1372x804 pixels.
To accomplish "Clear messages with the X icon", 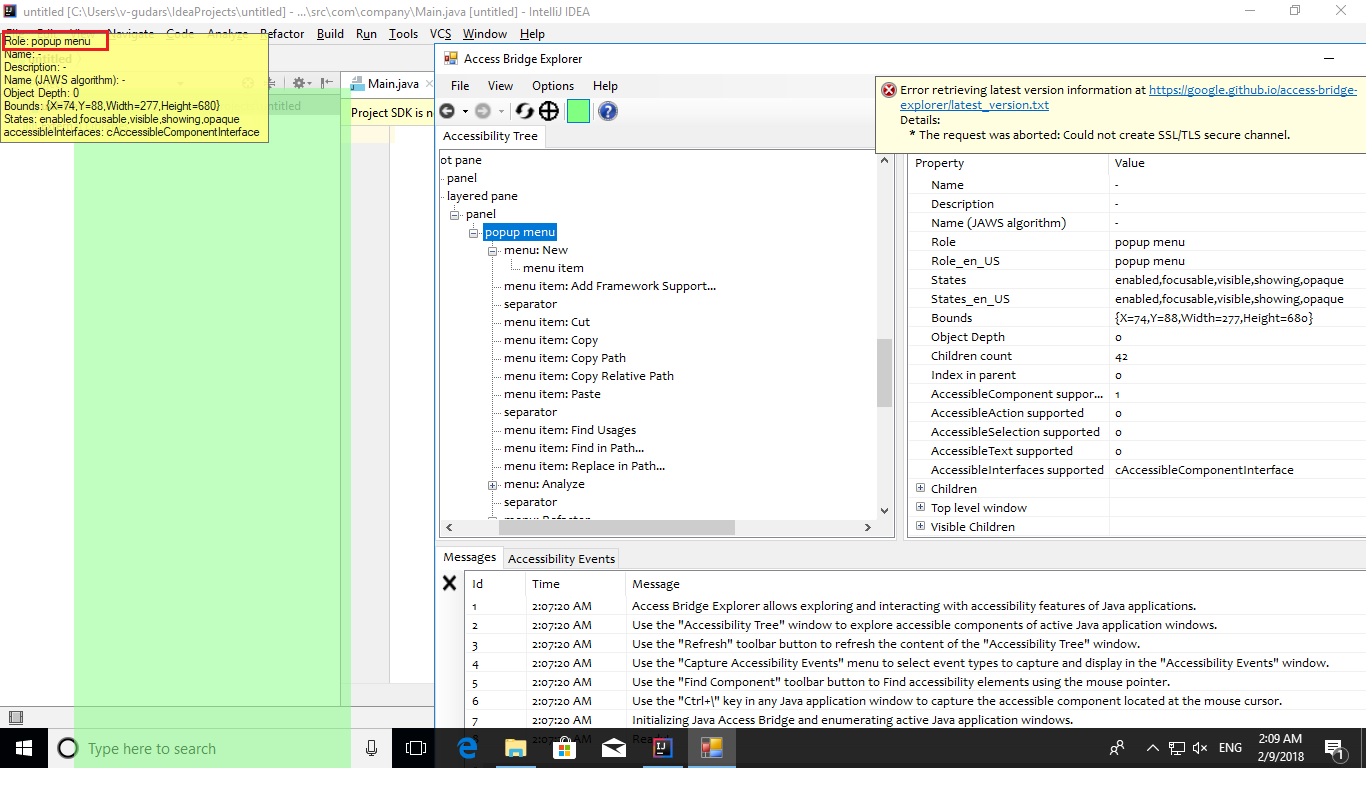I will point(449,583).
